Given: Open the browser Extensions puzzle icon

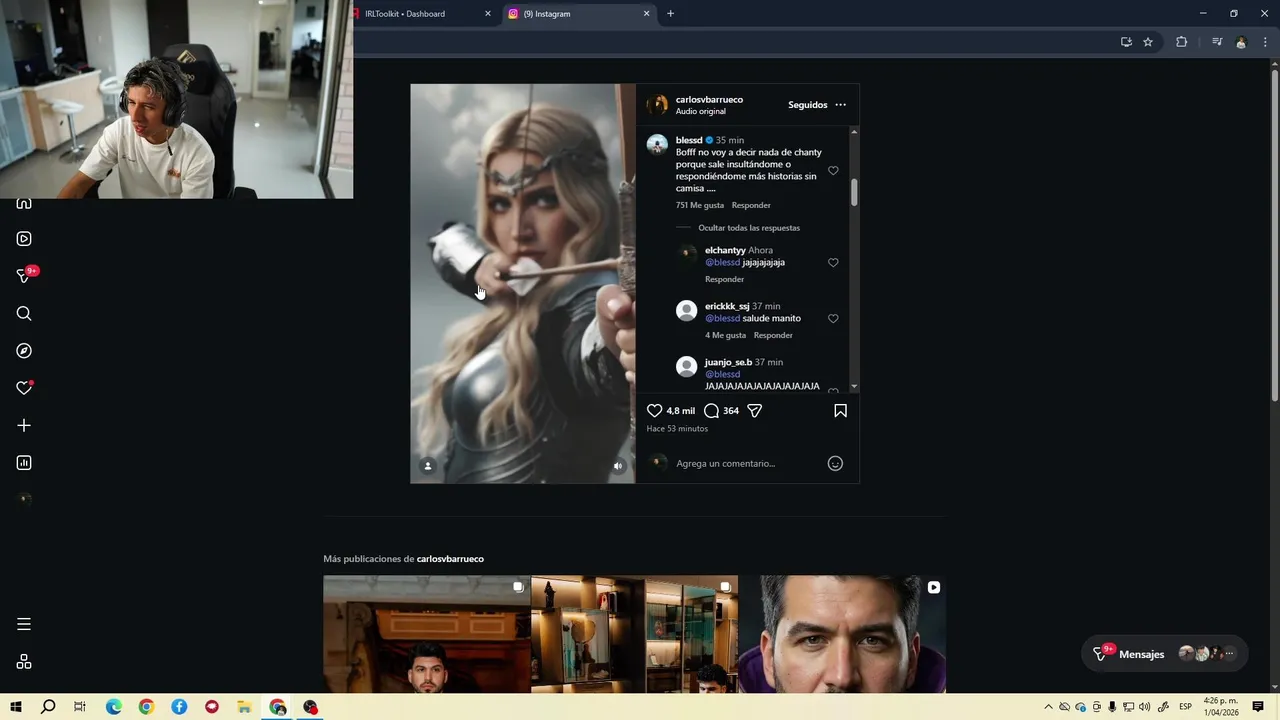Looking at the screenshot, I should [x=1181, y=42].
